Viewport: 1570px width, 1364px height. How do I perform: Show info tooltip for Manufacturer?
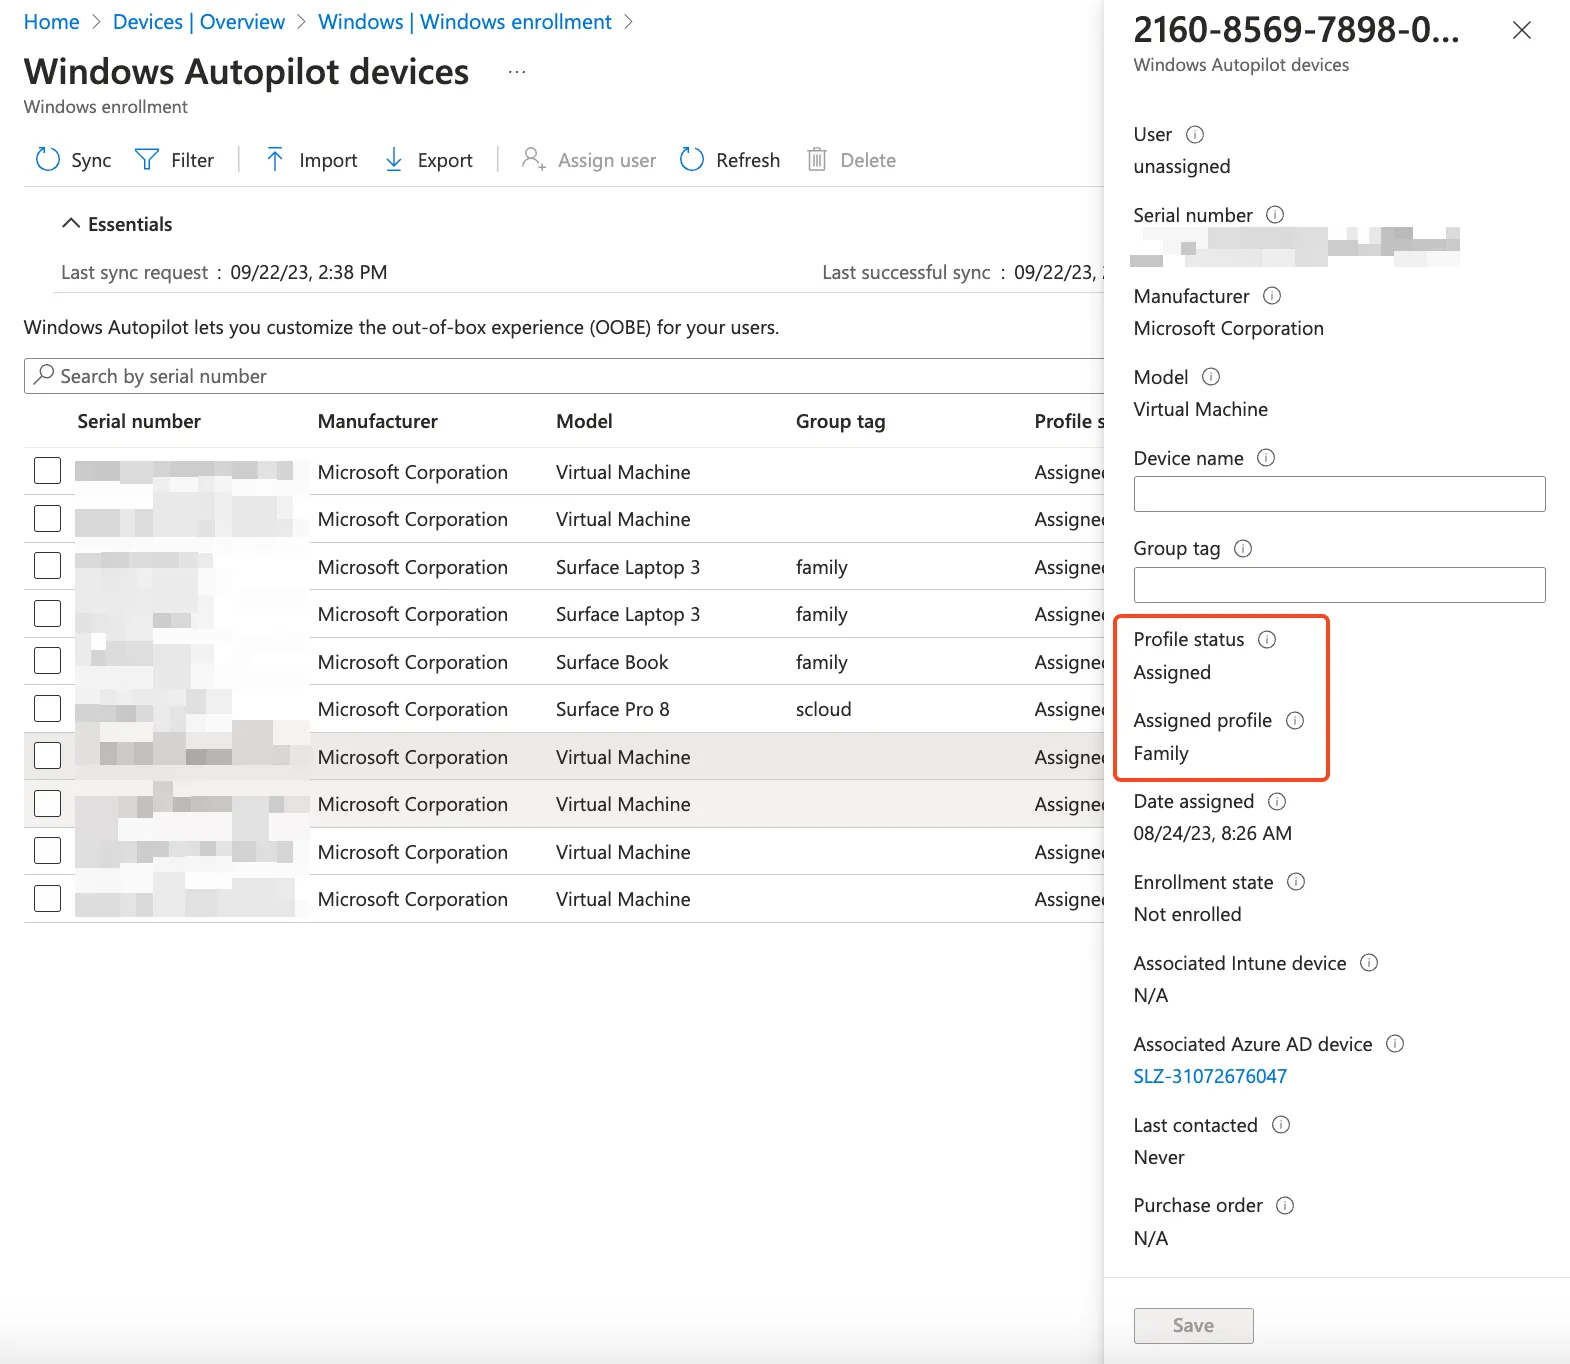tap(1272, 296)
